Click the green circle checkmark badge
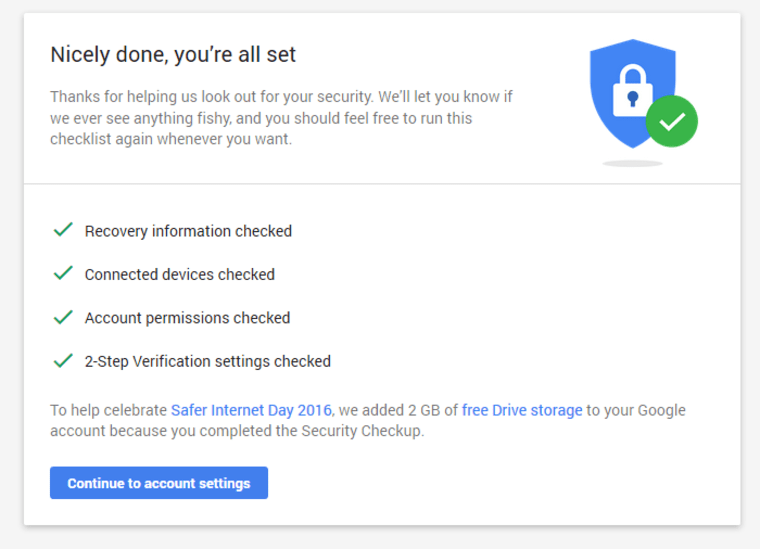760x549 pixels. (672, 121)
